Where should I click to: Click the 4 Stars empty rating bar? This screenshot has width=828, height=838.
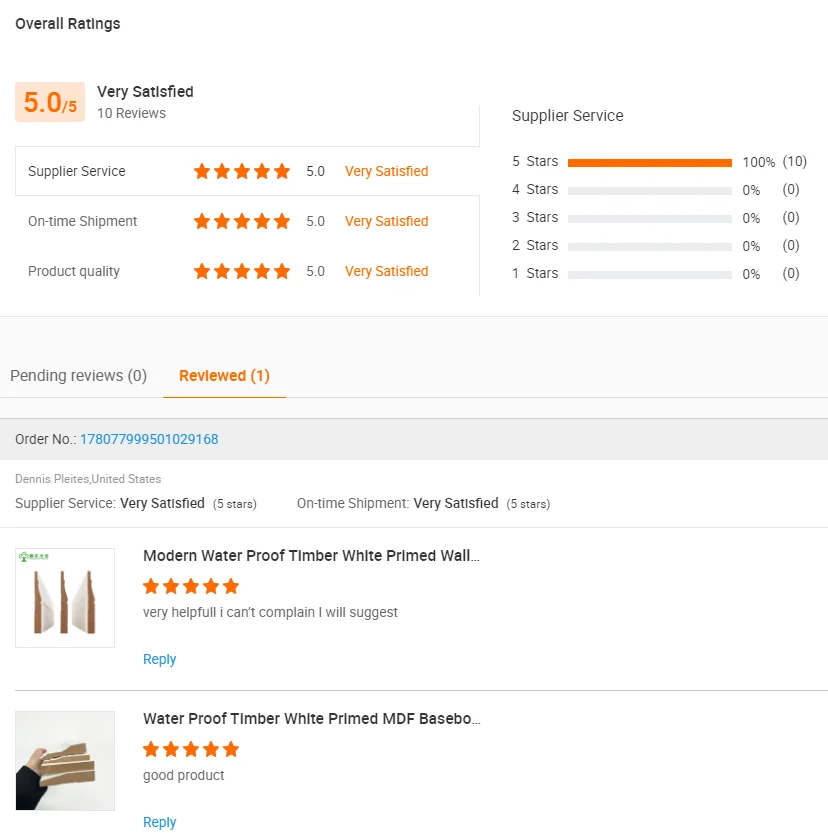[650, 190]
